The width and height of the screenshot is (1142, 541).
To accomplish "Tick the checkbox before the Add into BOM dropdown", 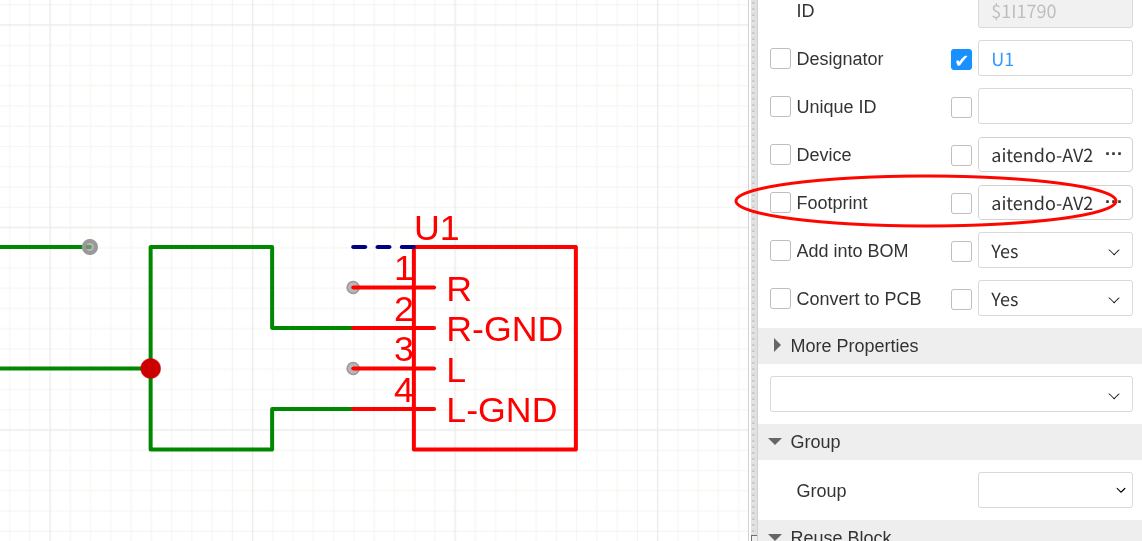I will (x=961, y=251).
